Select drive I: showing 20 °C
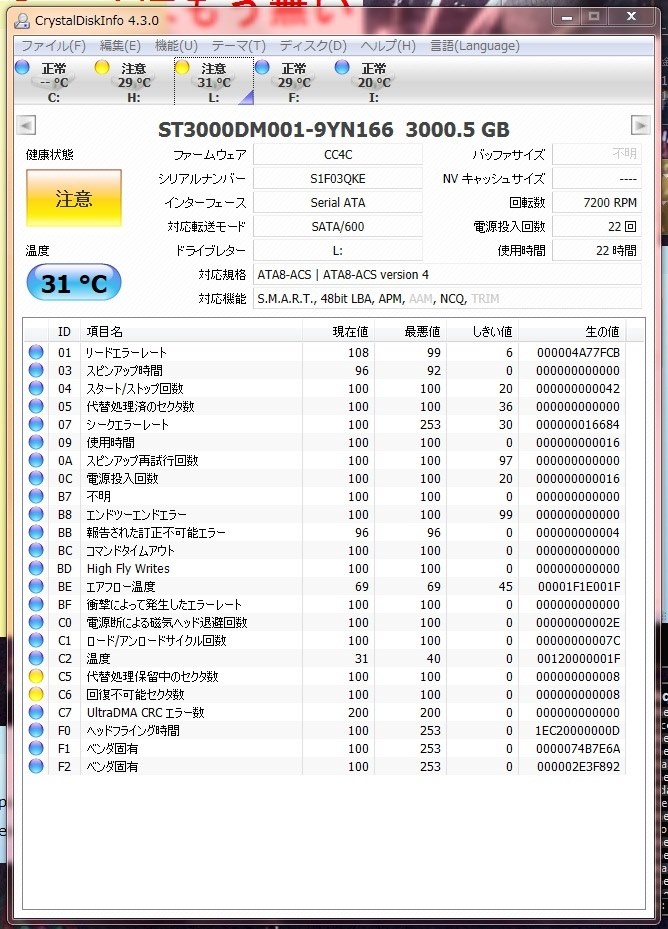668x929 pixels. 373,82
